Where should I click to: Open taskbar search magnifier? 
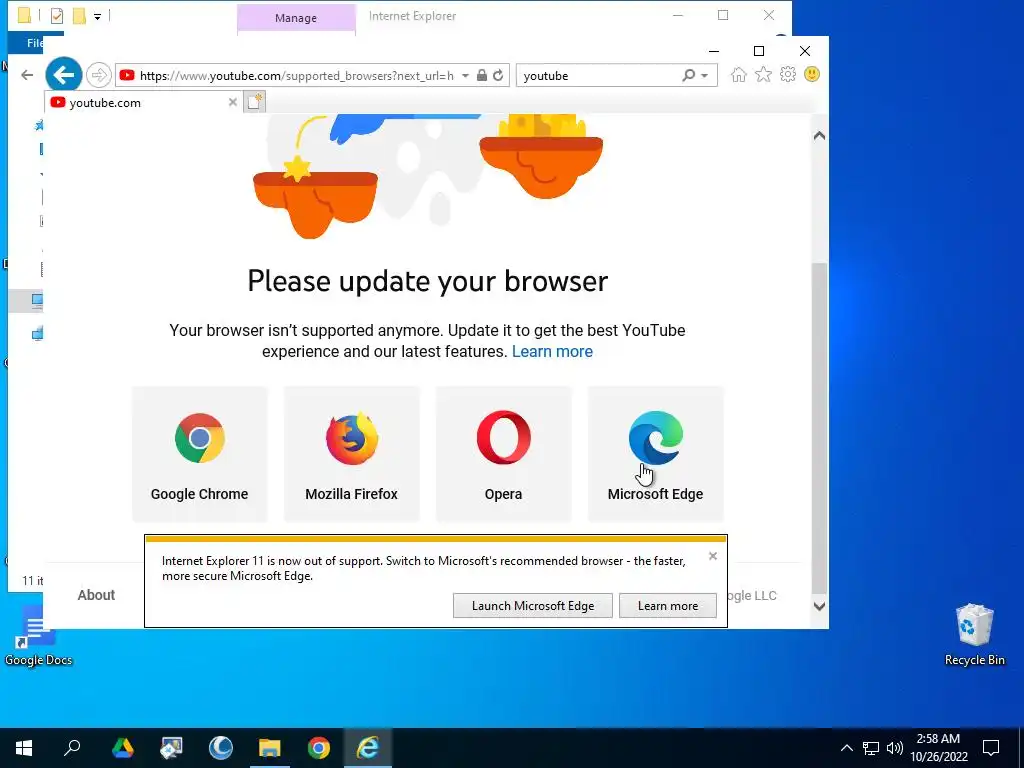coord(72,748)
